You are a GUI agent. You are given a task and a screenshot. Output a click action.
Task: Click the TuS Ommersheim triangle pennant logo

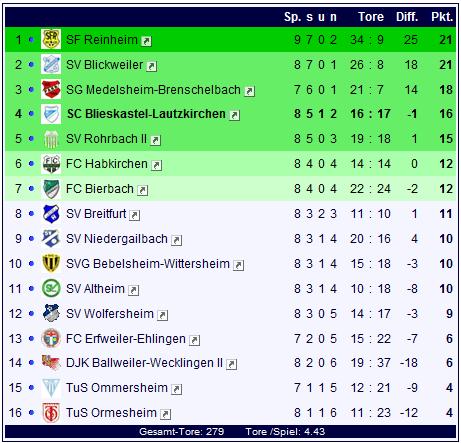click(x=51, y=387)
